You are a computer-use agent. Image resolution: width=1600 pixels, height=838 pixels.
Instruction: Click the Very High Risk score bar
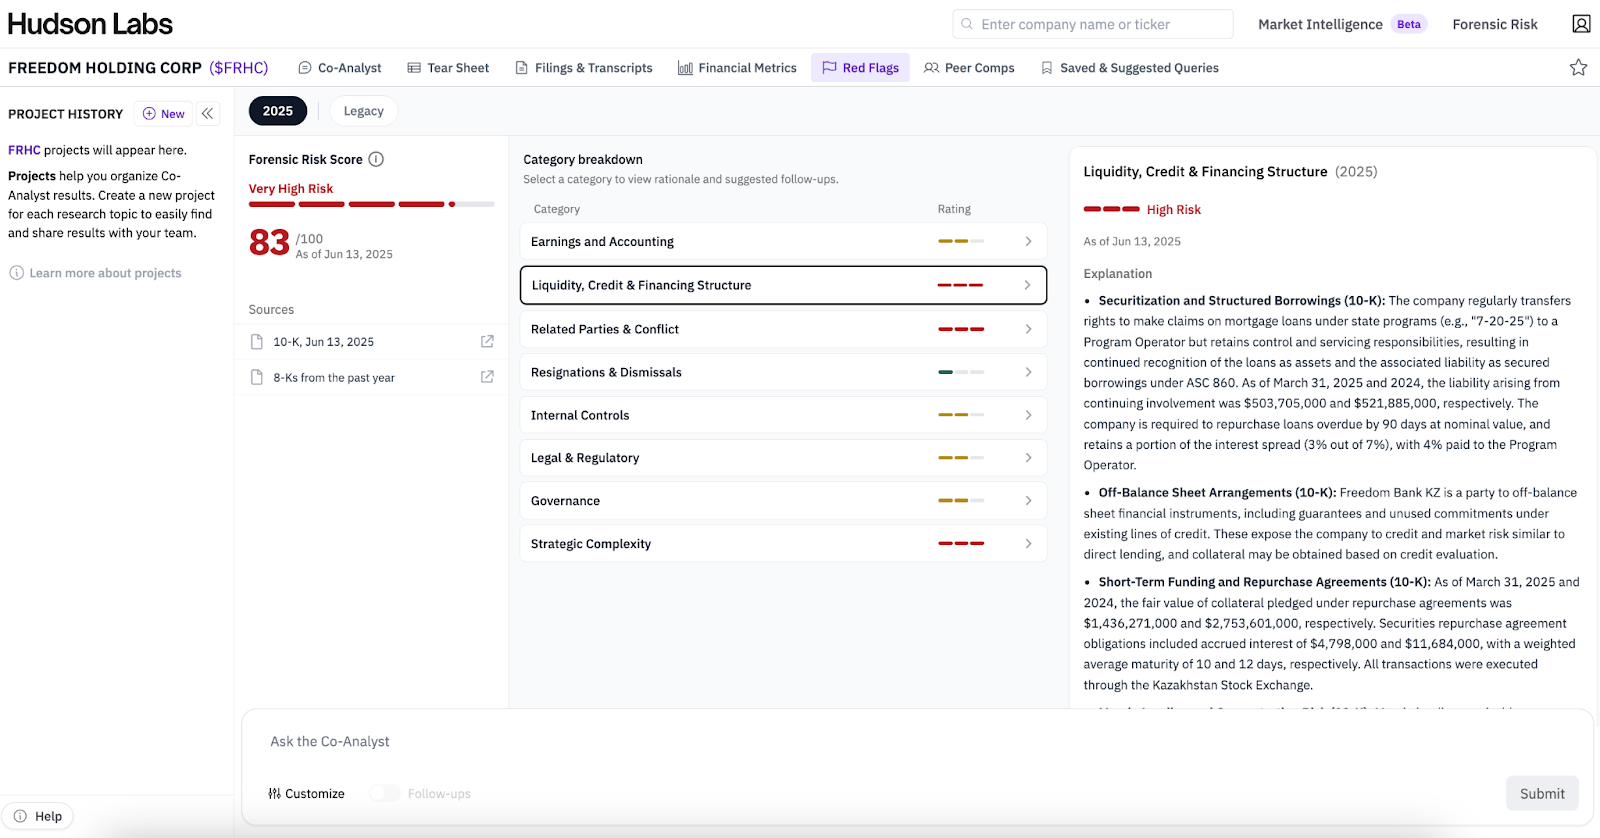371,204
